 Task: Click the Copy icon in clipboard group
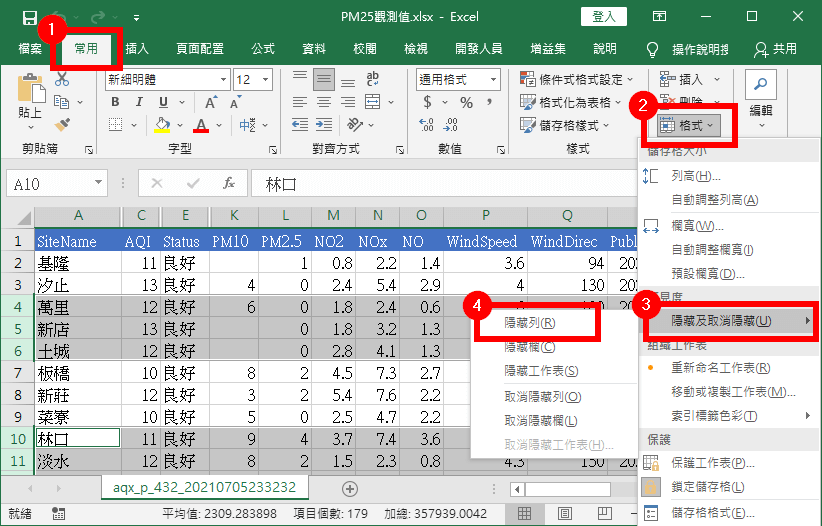click(62, 102)
